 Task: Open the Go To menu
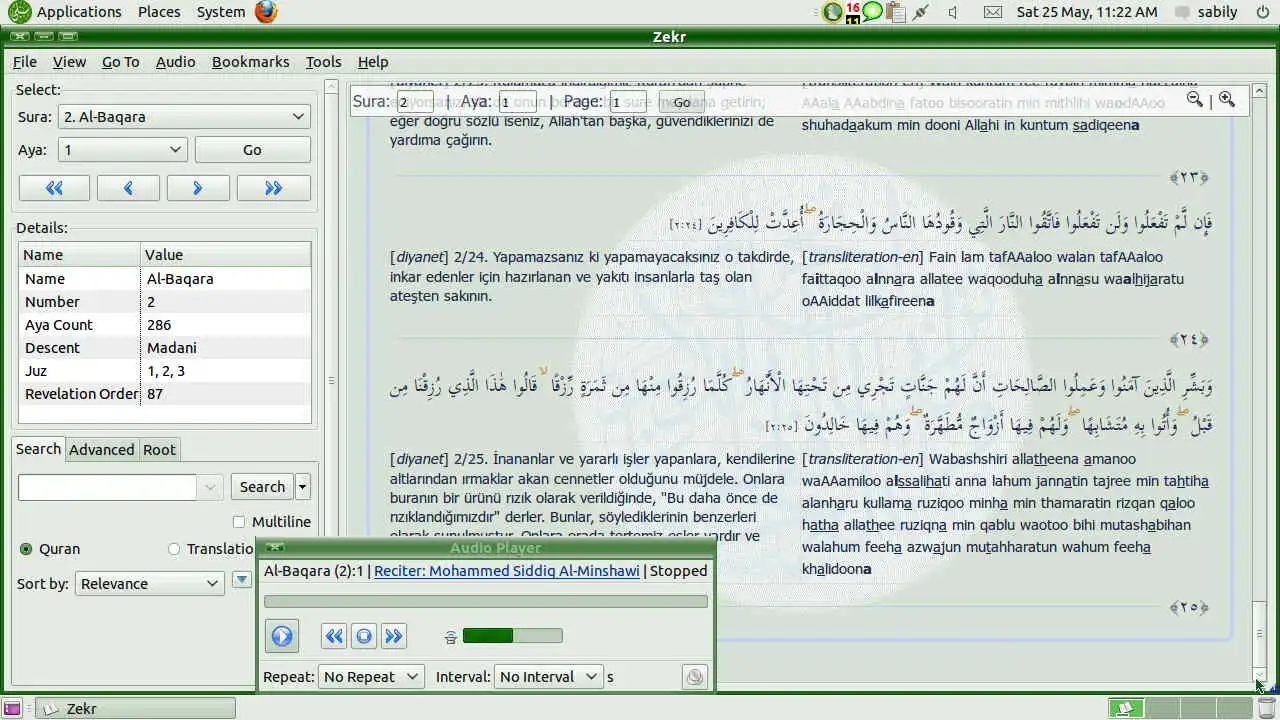pos(120,62)
